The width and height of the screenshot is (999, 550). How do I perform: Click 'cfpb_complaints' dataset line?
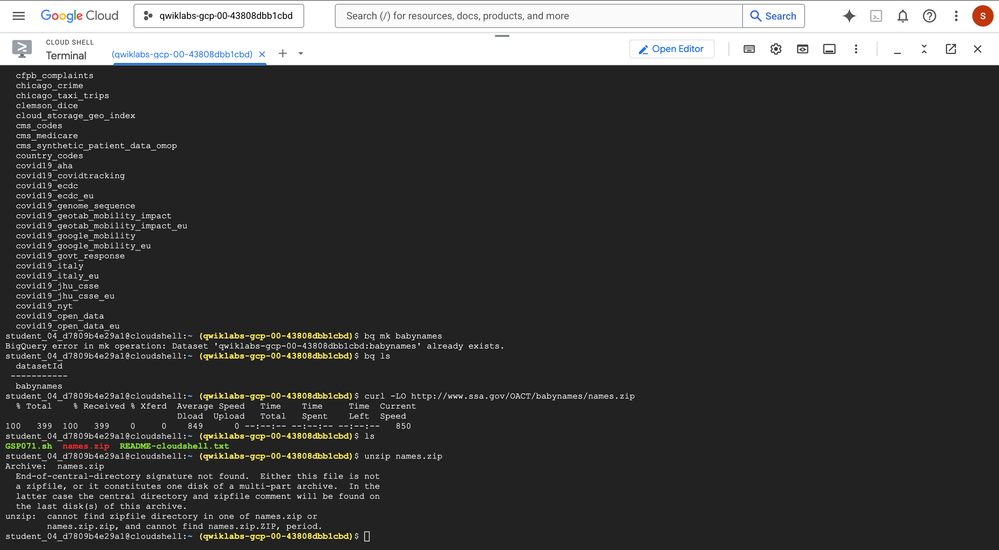point(55,76)
